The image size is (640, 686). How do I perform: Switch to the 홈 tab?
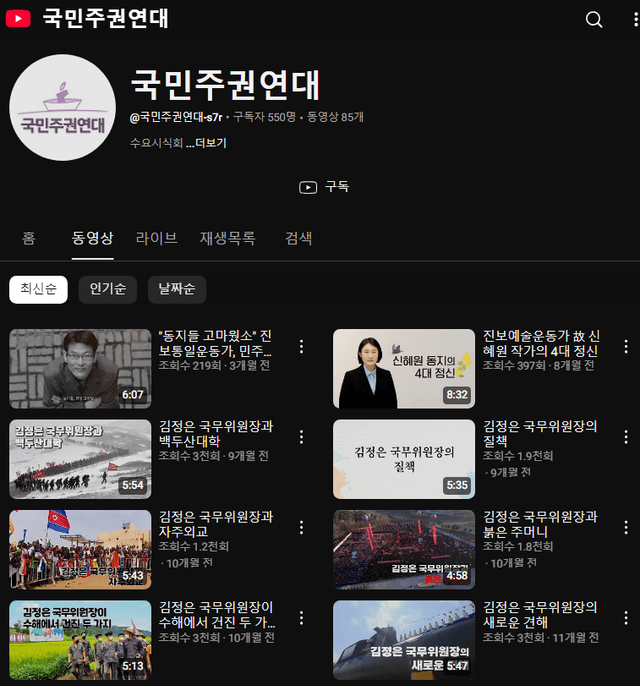pos(29,238)
